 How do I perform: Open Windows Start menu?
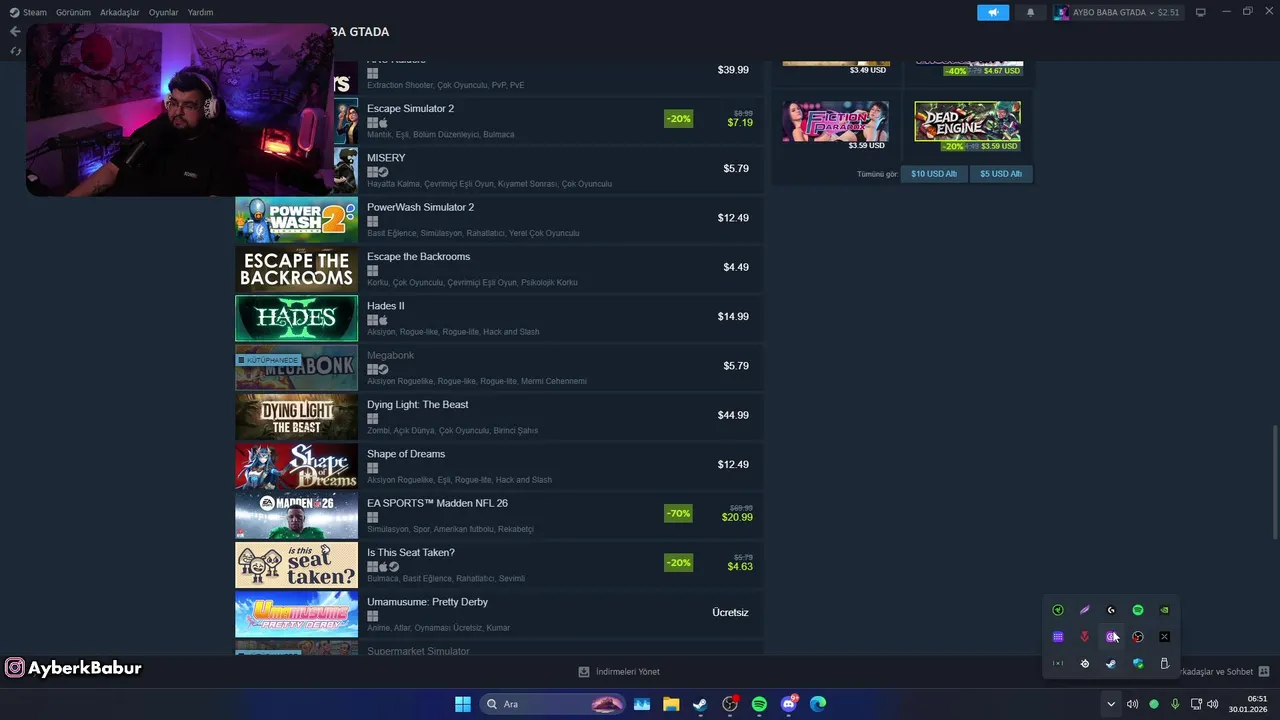point(463,704)
